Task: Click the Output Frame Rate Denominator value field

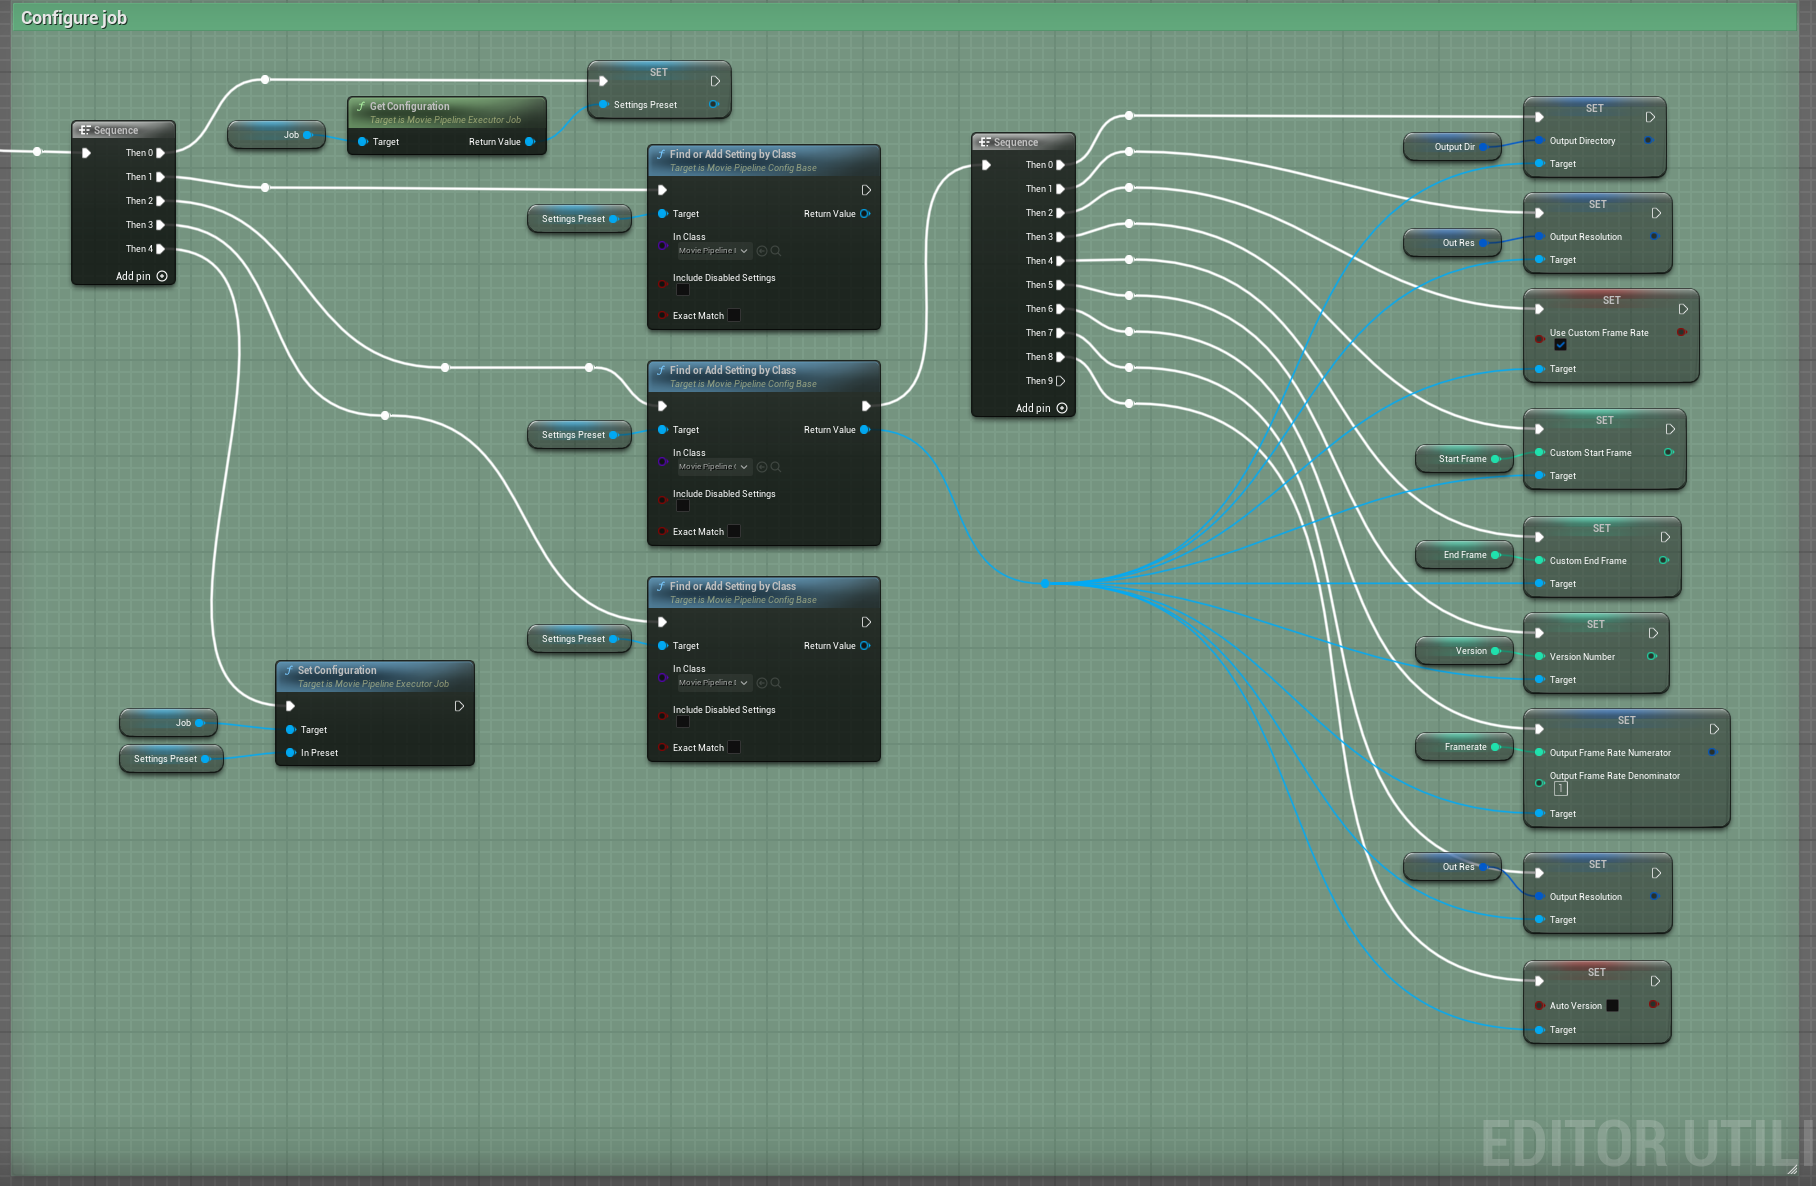Action: click(x=1561, y=789)
